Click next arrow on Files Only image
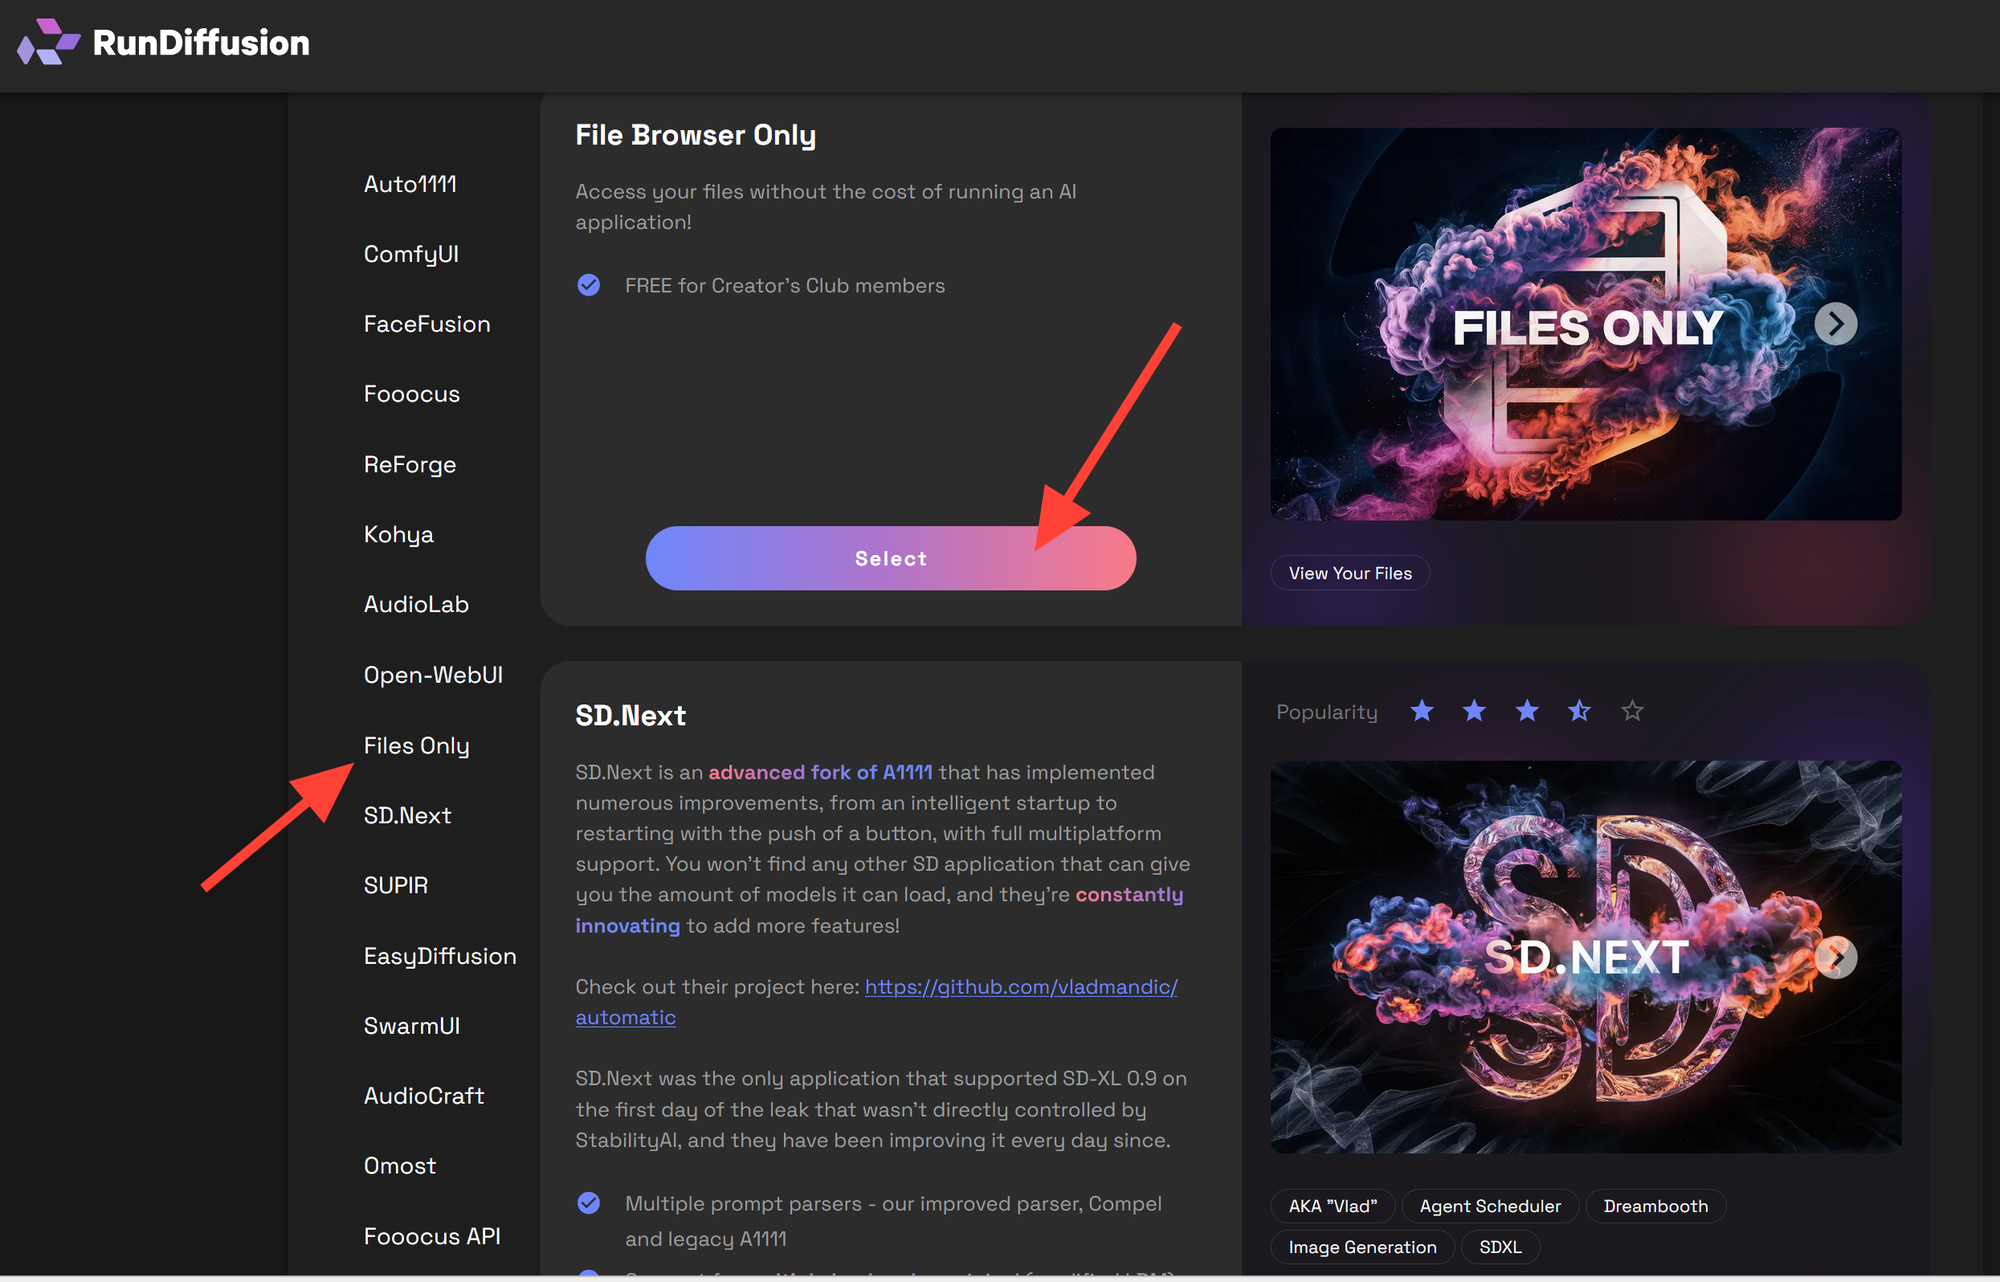 pyautogui.click(x=1835, y=324)
